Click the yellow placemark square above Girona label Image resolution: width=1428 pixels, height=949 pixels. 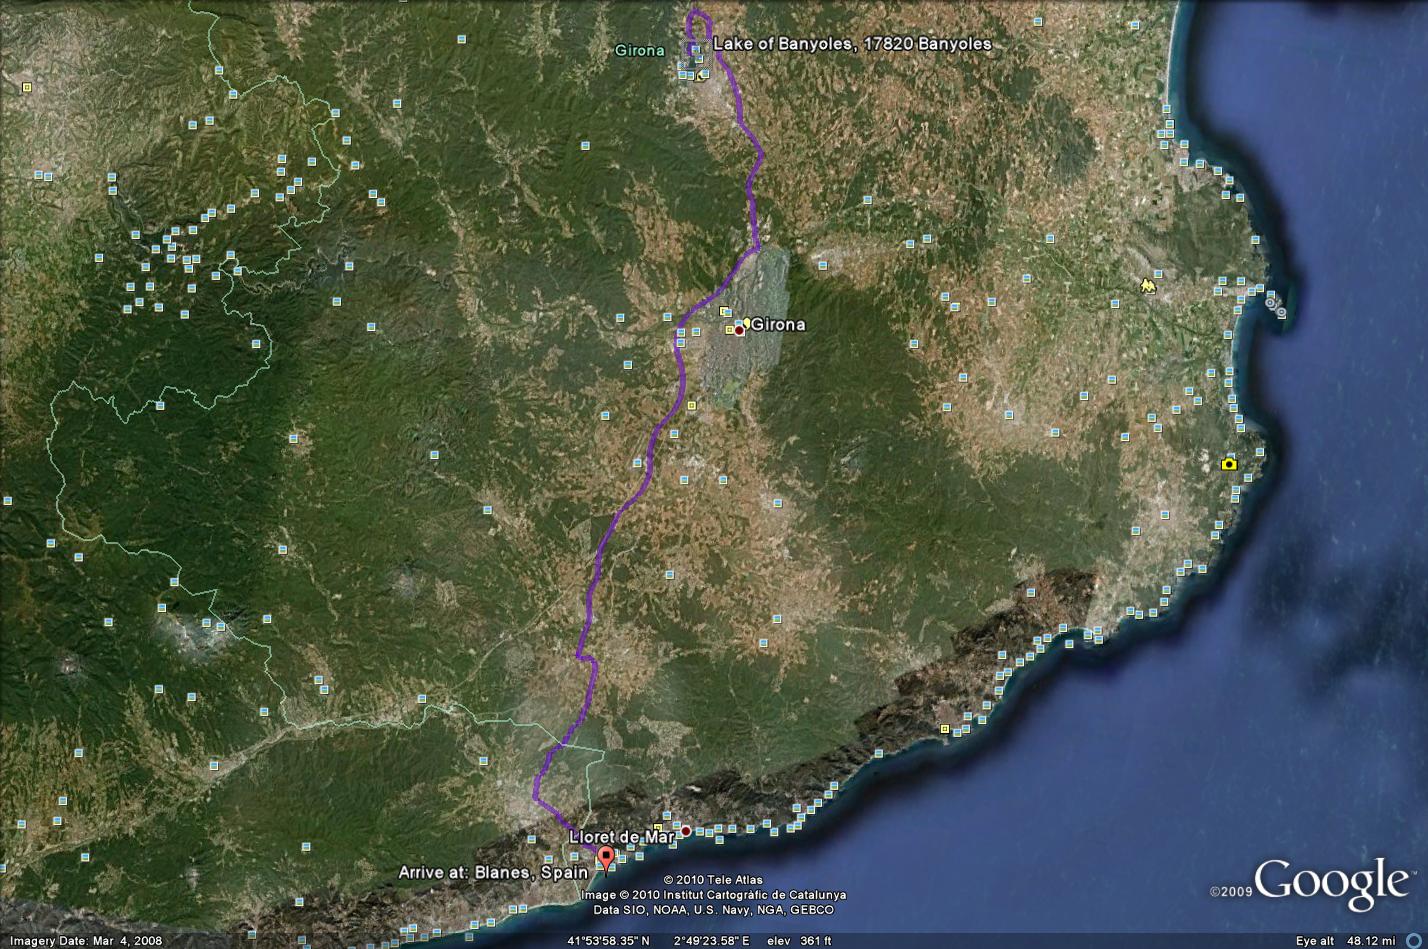click(x=724, y=312)
